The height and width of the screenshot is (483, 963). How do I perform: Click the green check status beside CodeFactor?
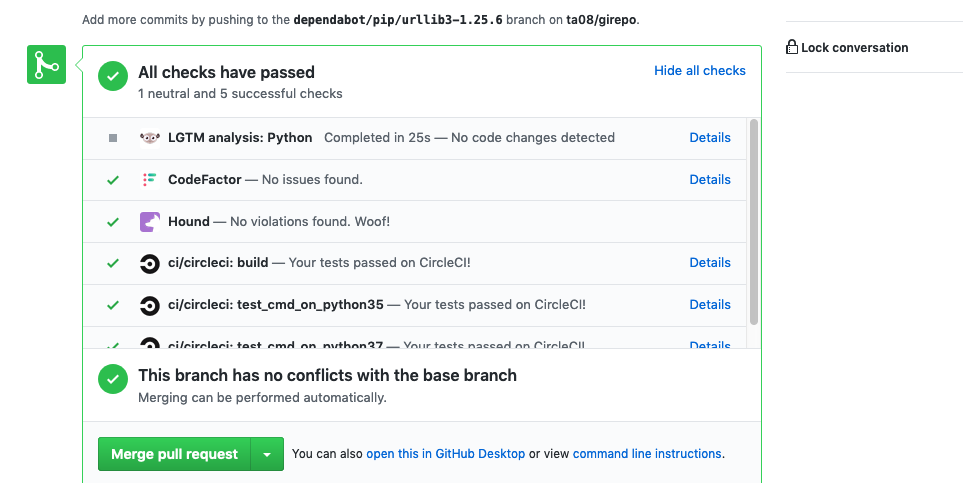pos(113,180)
